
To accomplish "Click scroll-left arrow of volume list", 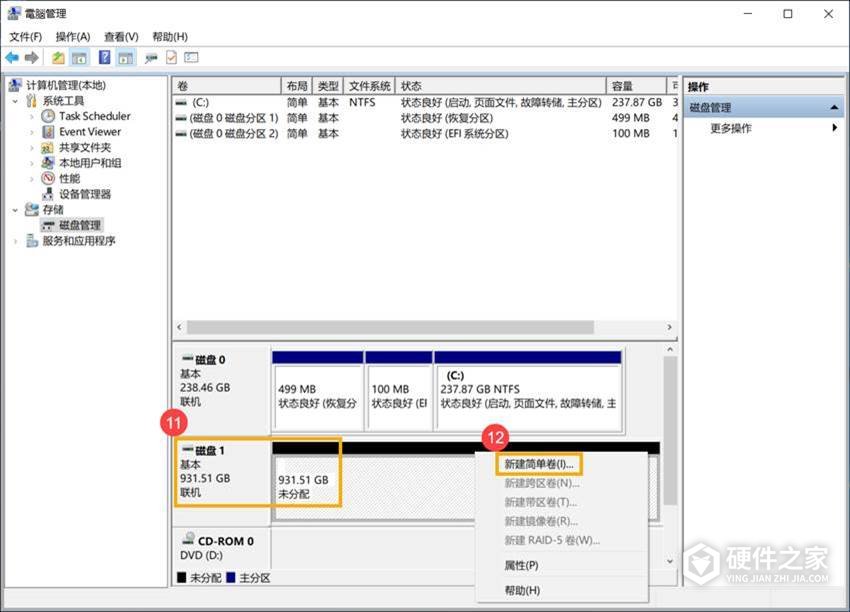I will [x=180, y=327].
